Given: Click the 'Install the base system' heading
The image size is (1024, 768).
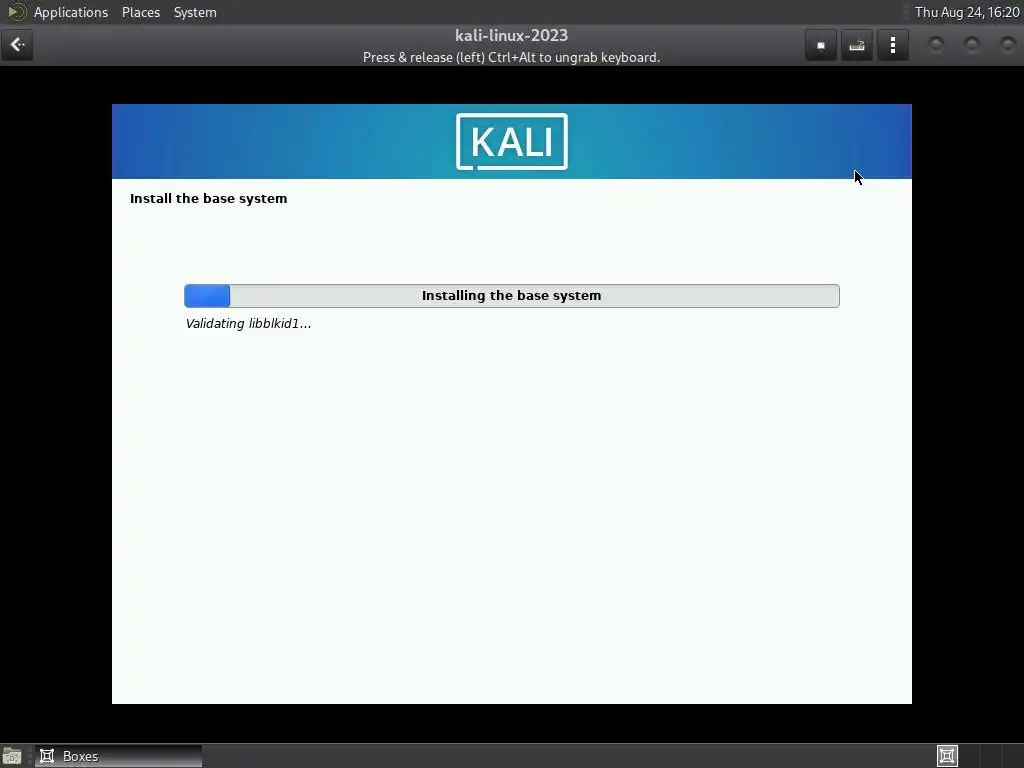Looking at the screenshot, I should [x=208, y=199].
